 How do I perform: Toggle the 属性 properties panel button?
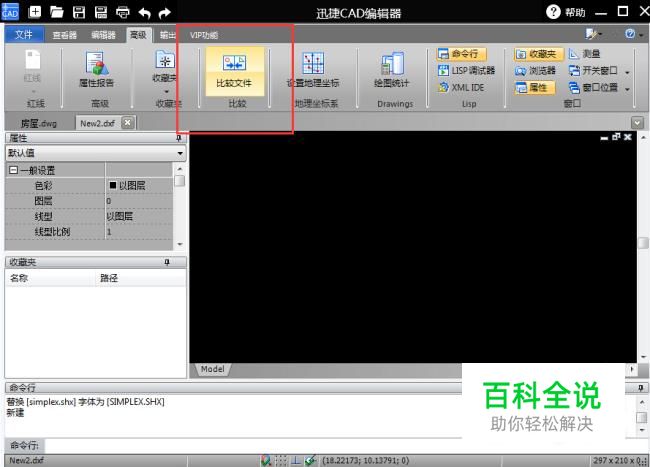534,87
